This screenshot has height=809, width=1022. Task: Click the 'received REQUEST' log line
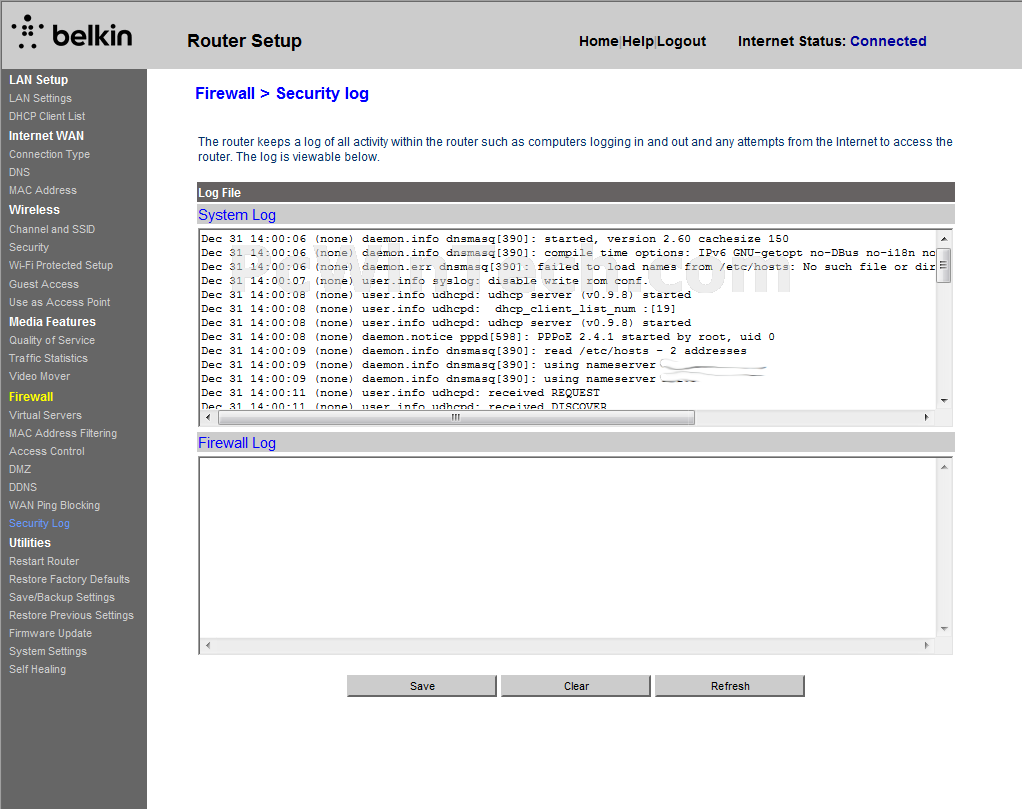point(400,393)
